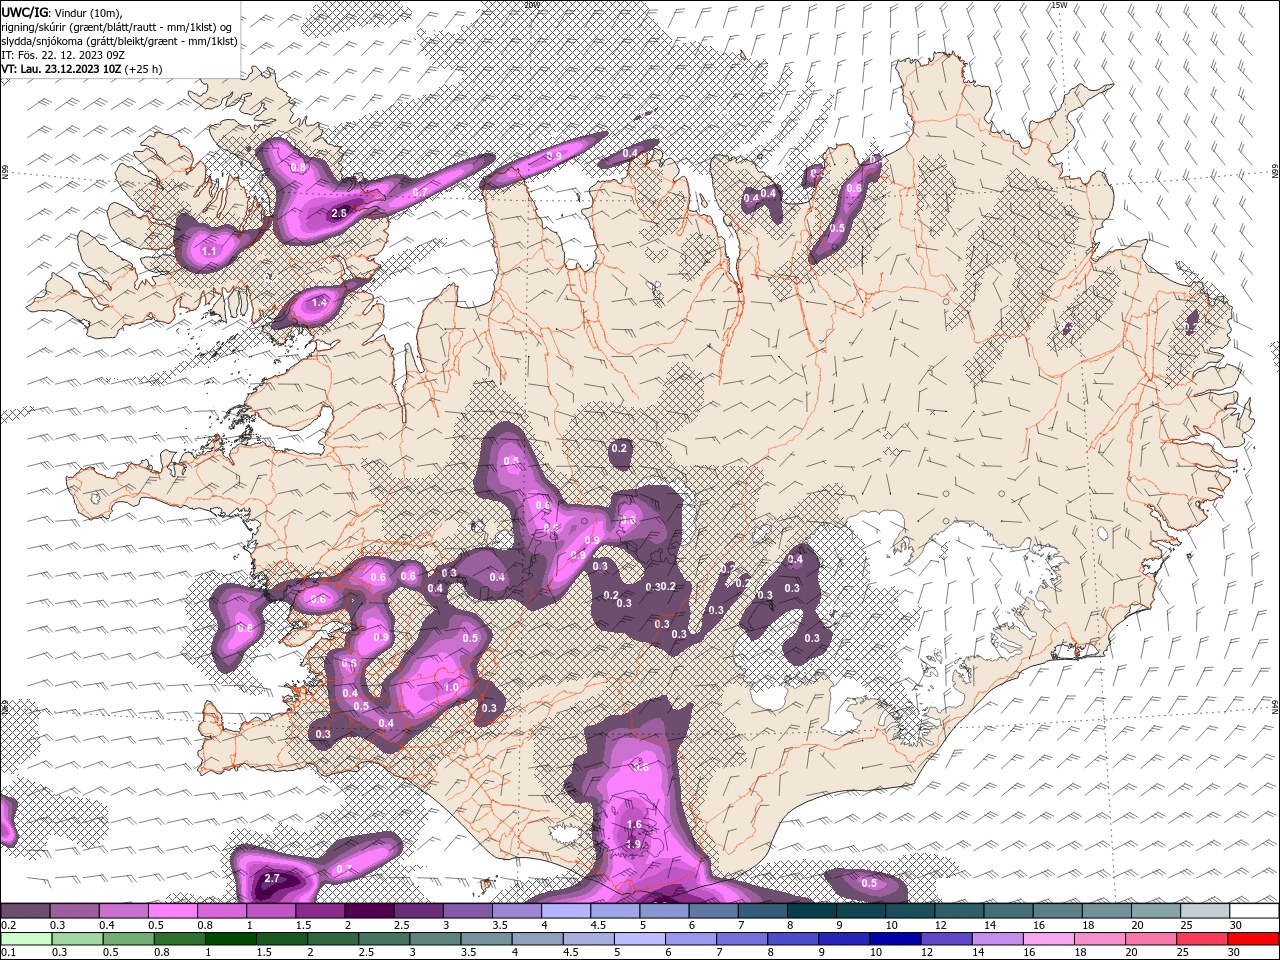This screenshot has height=960, width=1280.
Task: Click the darkest green 1–1.5 swatch, lower legend
Action: pyautogui.click(x=230, y=939)
